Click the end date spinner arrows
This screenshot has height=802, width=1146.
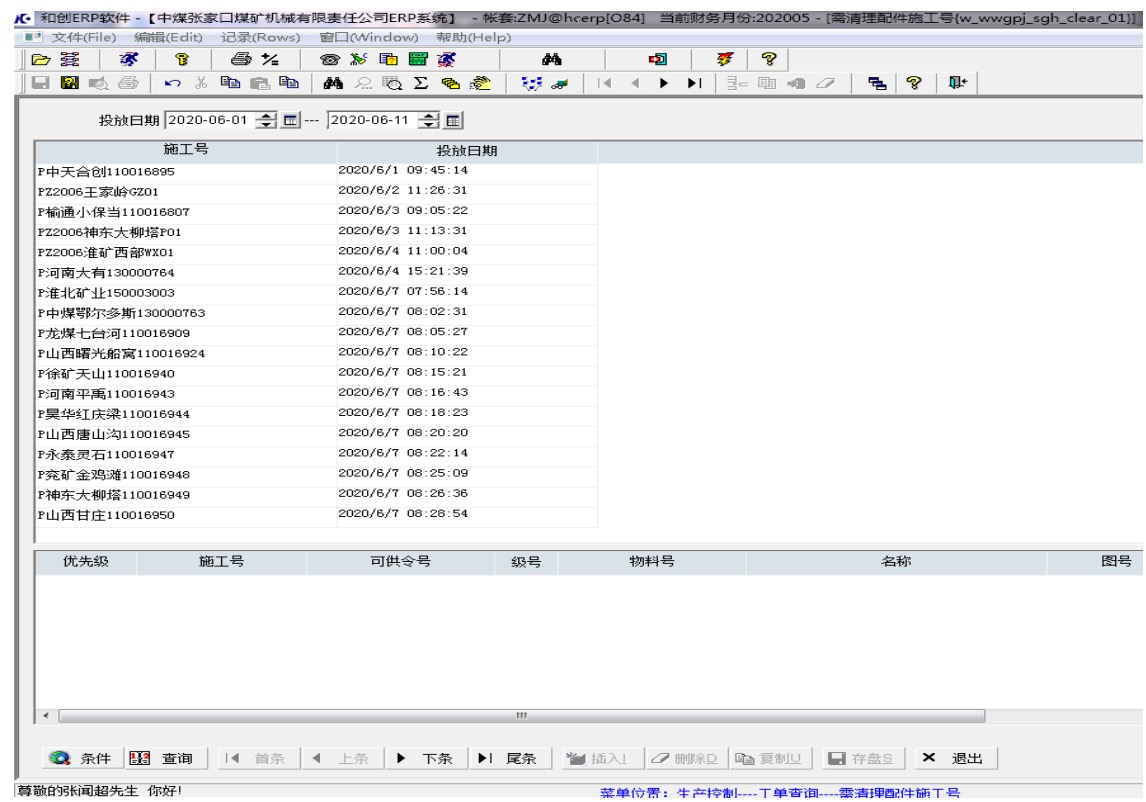point(430,121)
